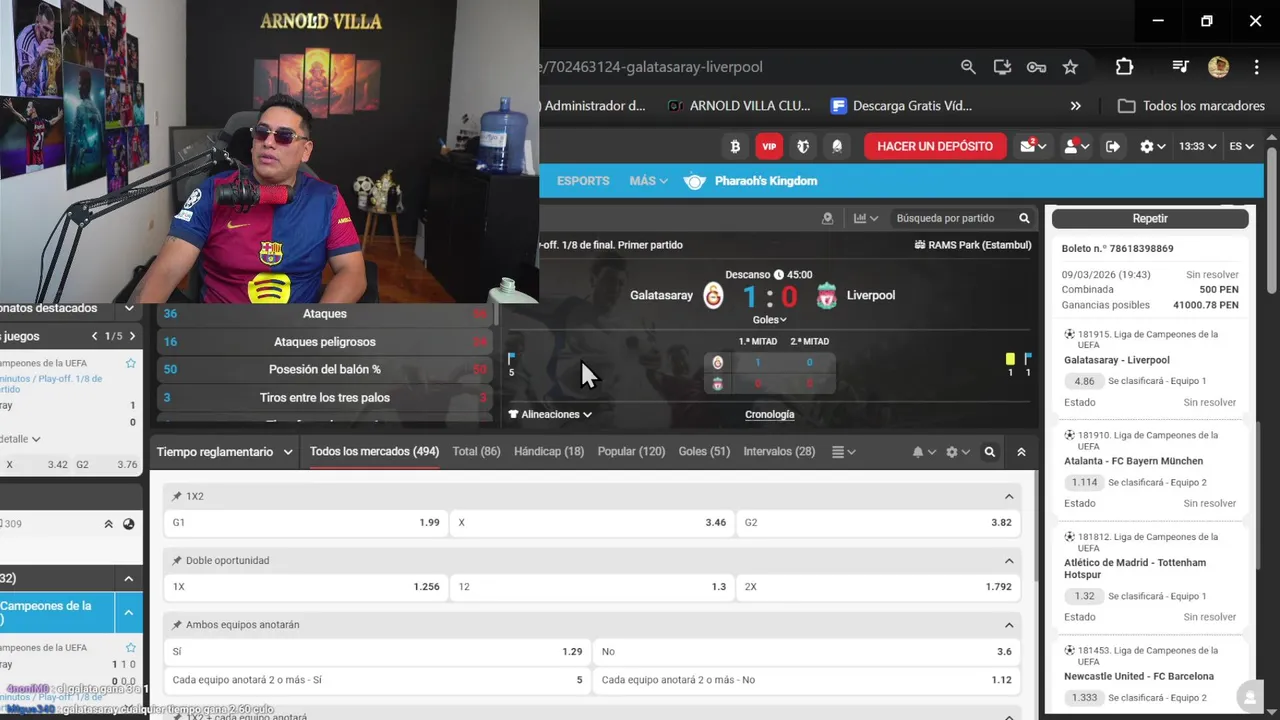Open markets bell notification dropdown
Image resolution: width=1280 pixels, height=720 pixels.
point(924,452)
